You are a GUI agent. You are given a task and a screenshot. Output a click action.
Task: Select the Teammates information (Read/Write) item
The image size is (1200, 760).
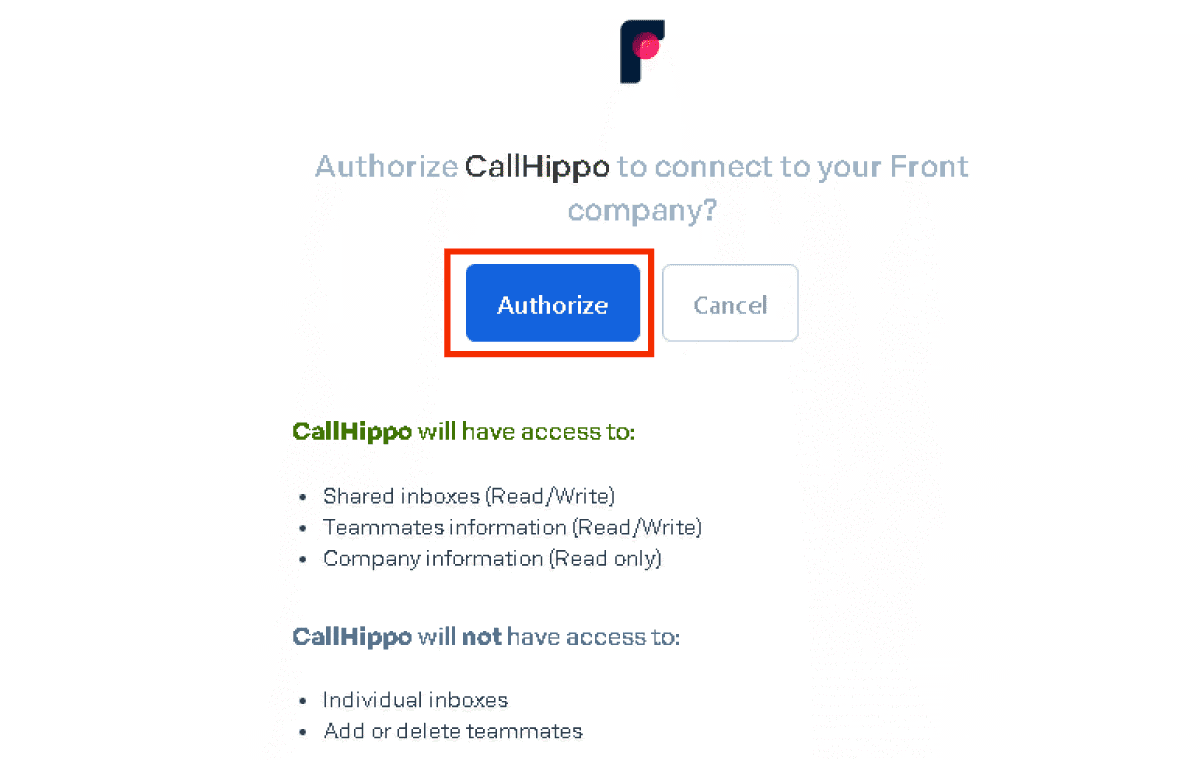(513, 527)
